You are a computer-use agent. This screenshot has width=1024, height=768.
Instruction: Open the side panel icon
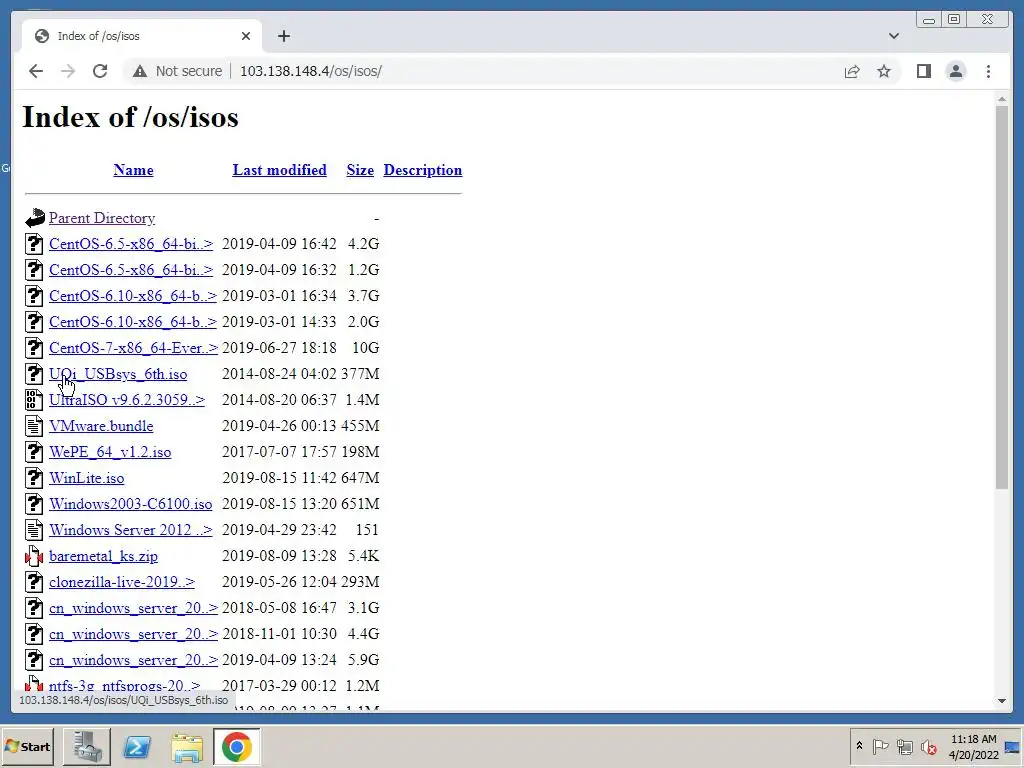pyautogui.click(x=923, y=71)
